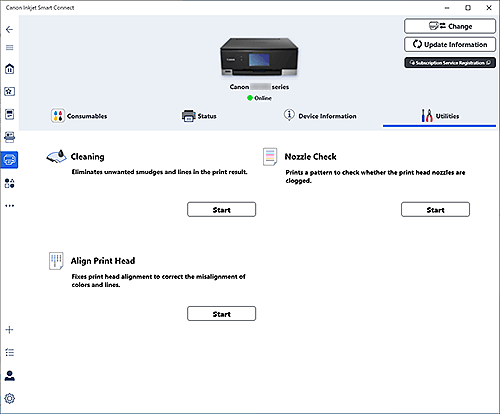Click Update Information button
The height and width of the screenshot is (414, 500).
tap(450, 44)
